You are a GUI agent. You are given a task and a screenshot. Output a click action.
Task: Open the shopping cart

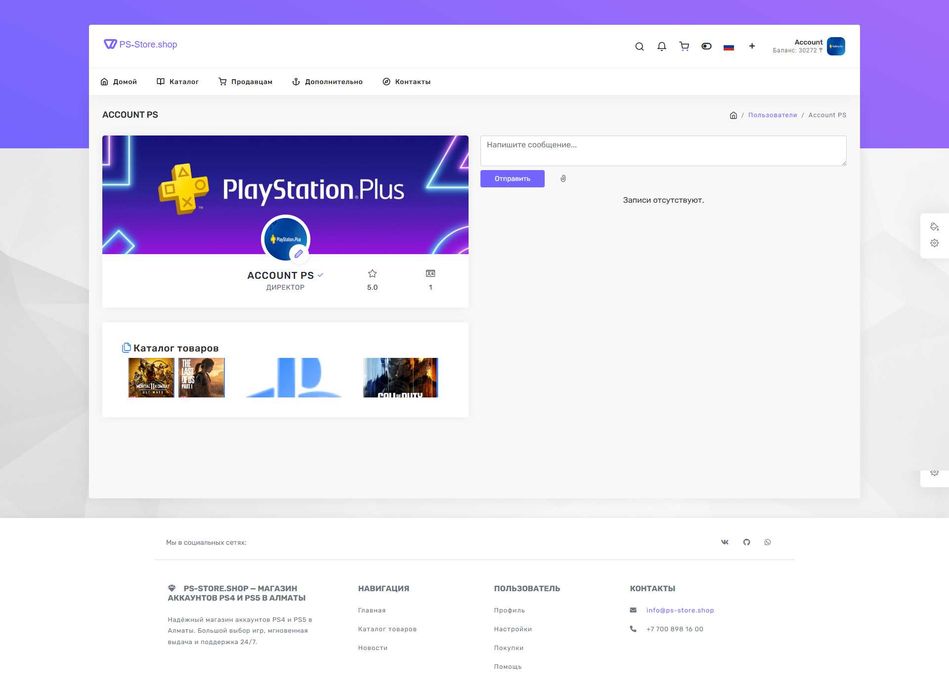pos(684,47)
